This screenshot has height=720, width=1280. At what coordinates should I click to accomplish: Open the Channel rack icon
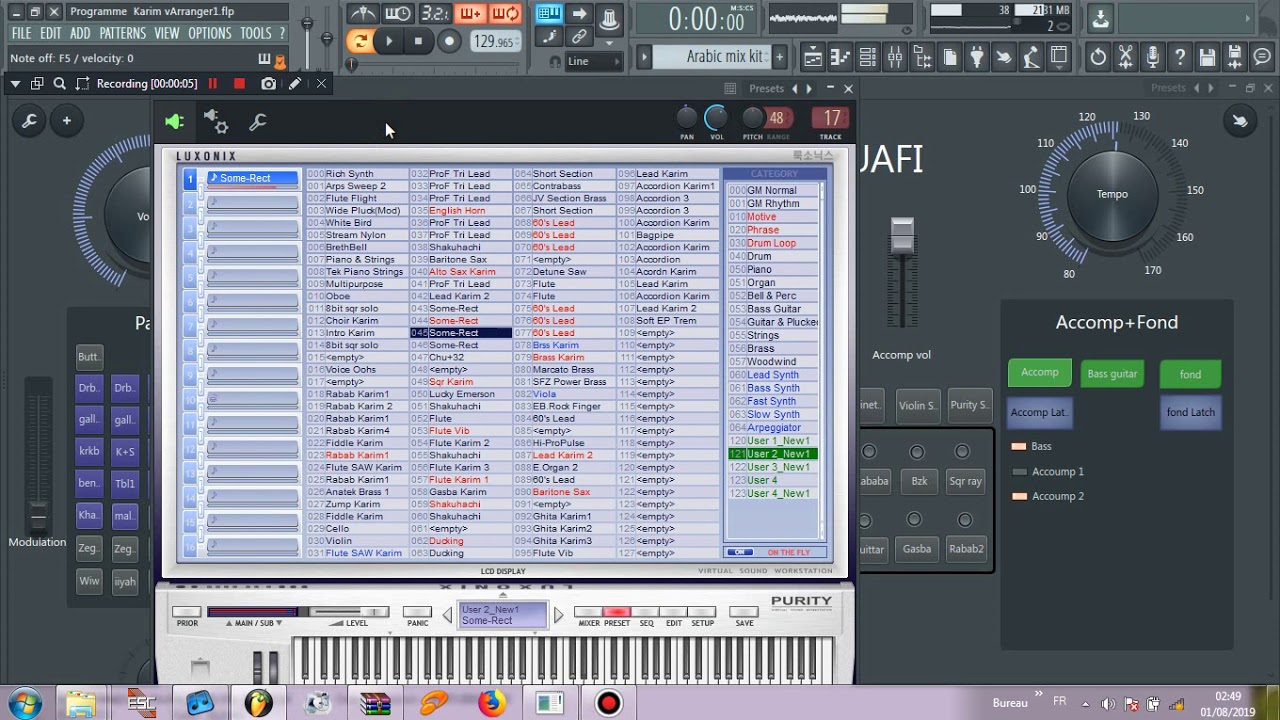(868, 58)
